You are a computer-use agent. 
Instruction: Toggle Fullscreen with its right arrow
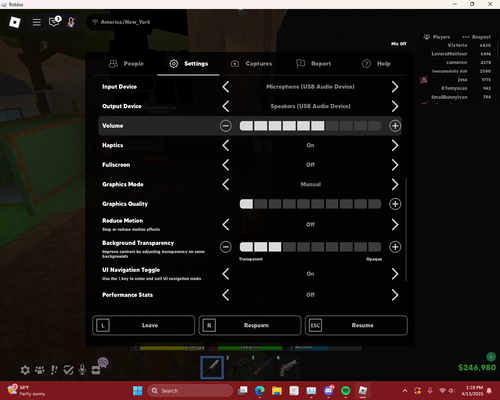395,165
